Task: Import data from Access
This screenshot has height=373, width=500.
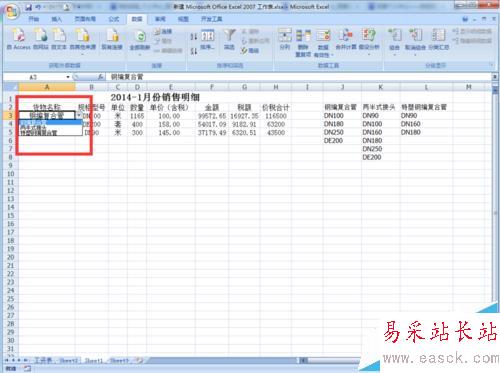Action: coord(19,39)
